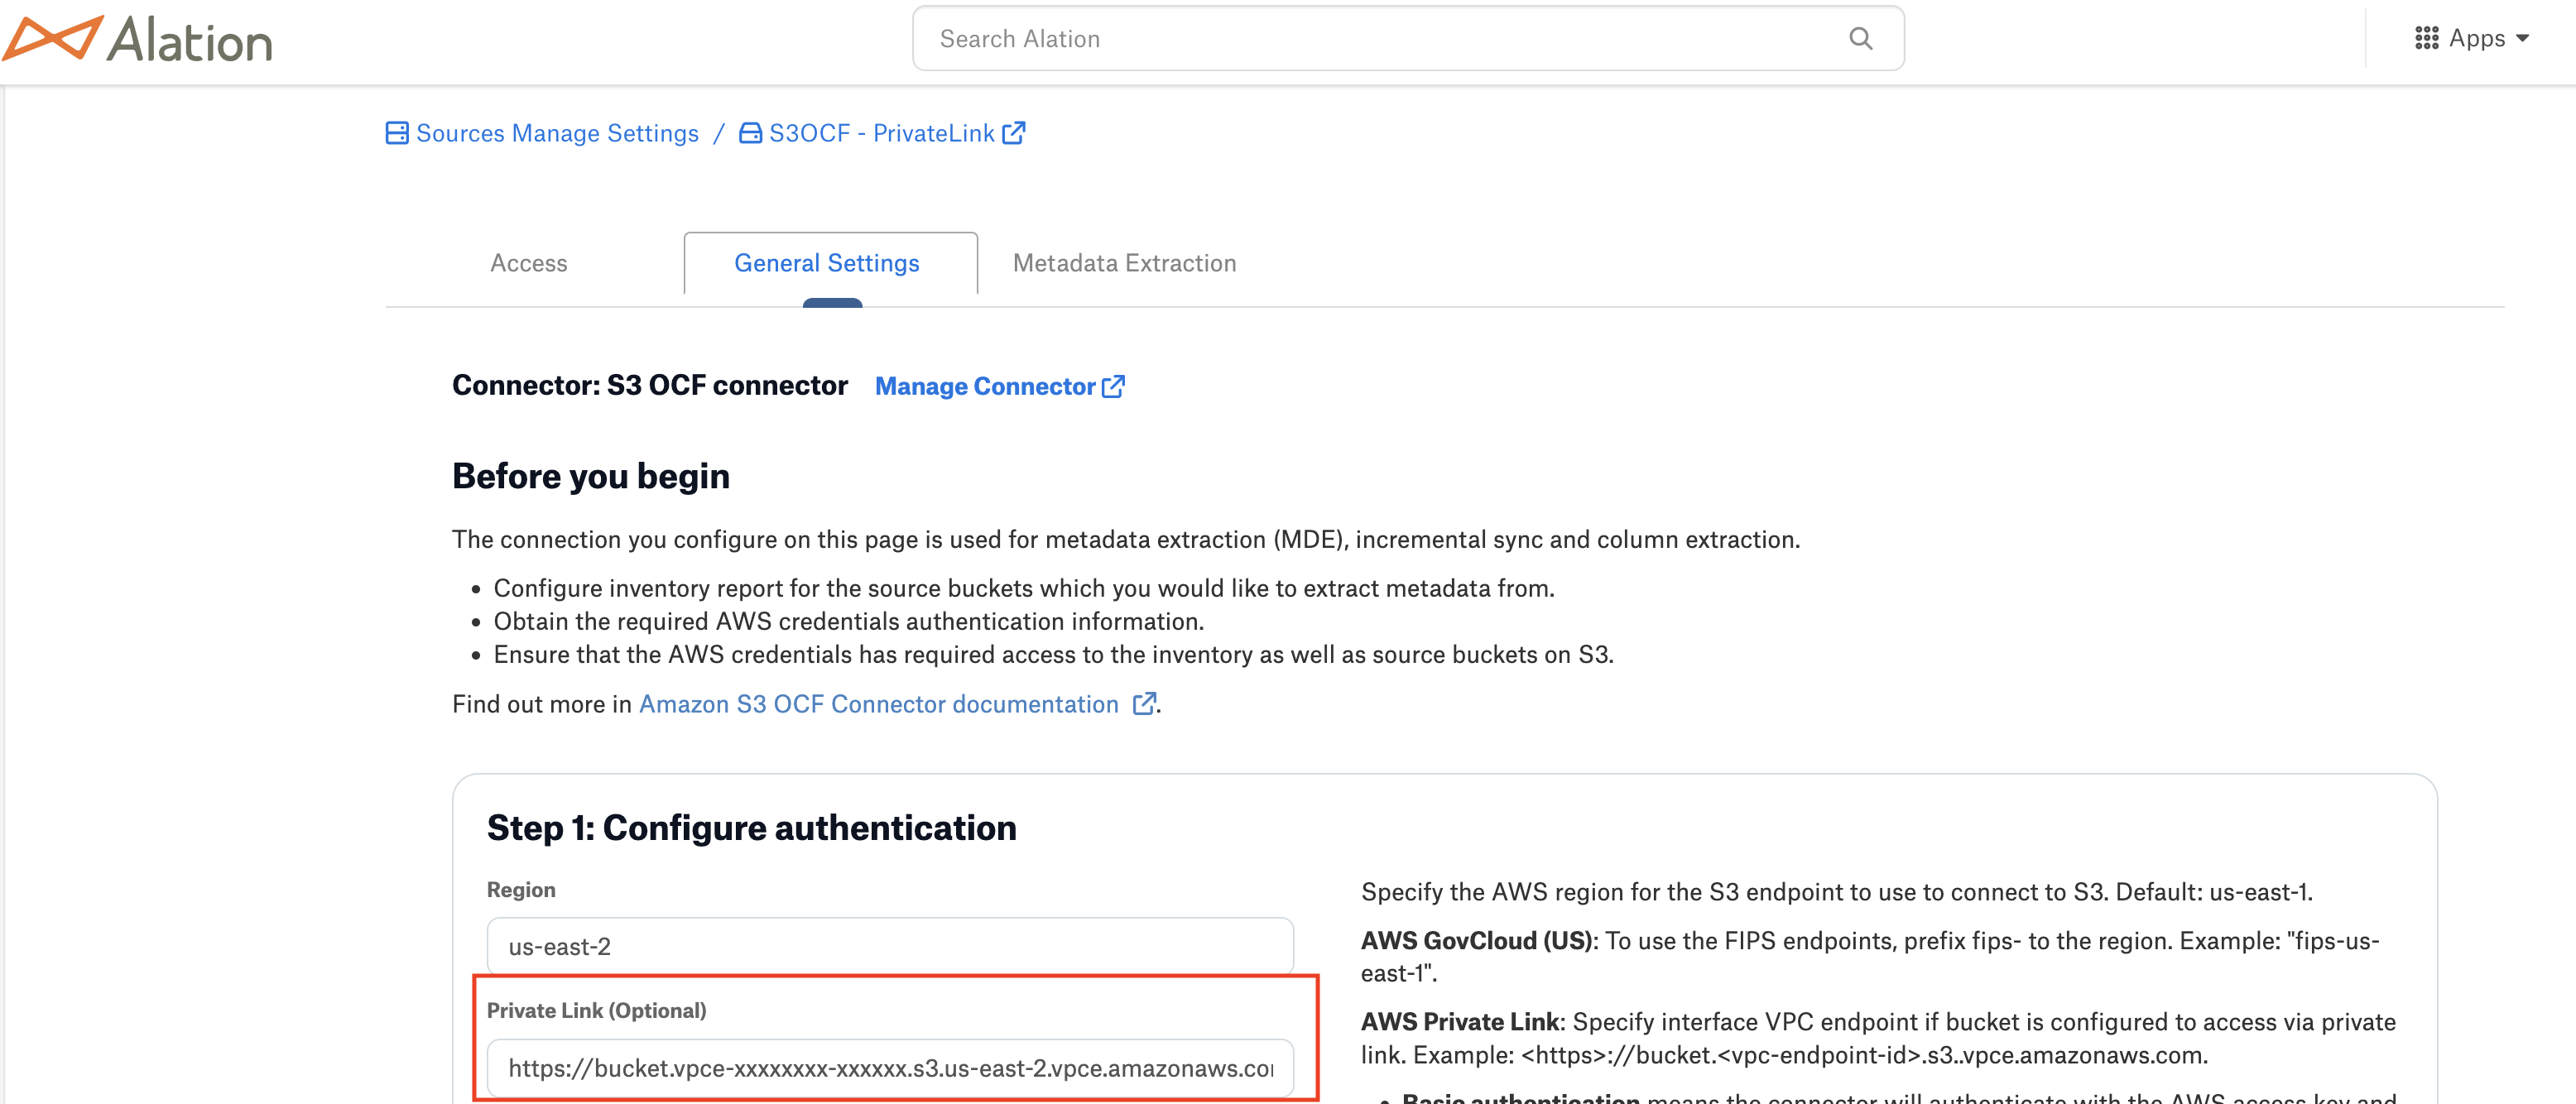2576x1104 pixels.
Task: Open S3OCF - PrivateLink breadcrumb link
Action: (x=881, y=133)
